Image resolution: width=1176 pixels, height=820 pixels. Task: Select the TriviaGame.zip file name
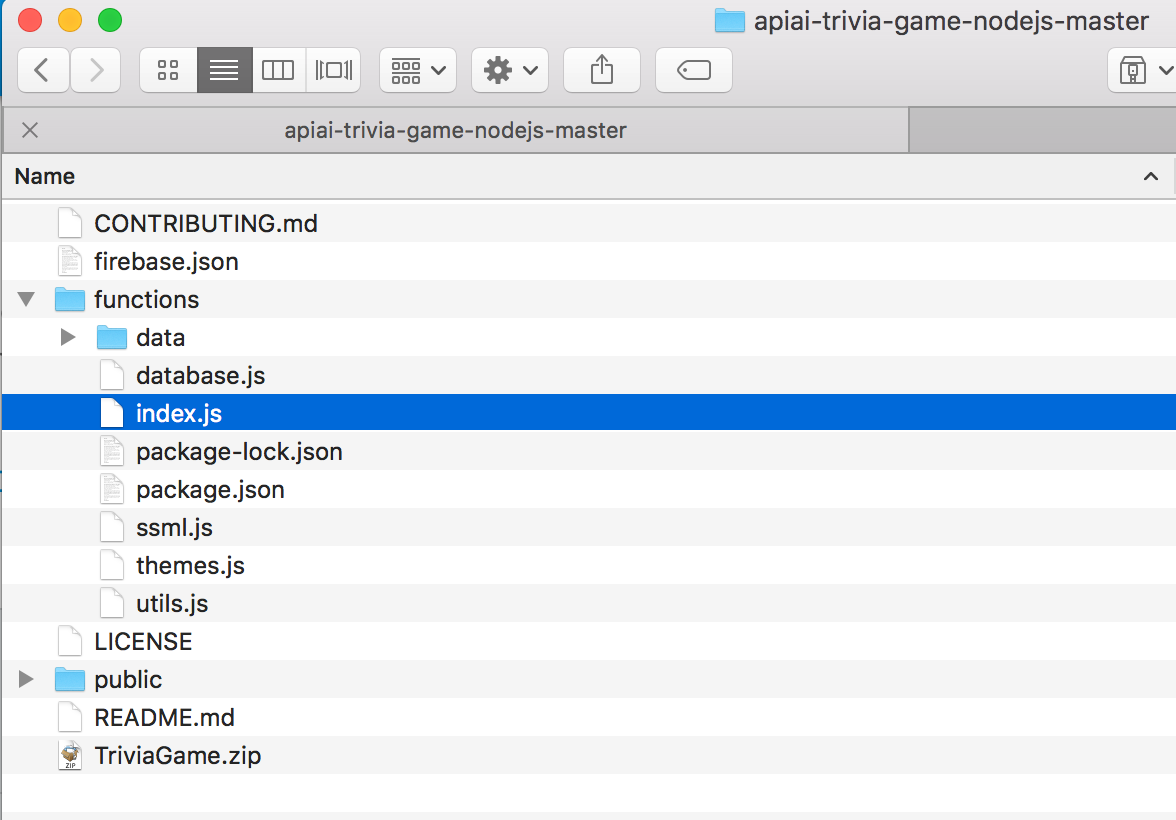[178, 756]
